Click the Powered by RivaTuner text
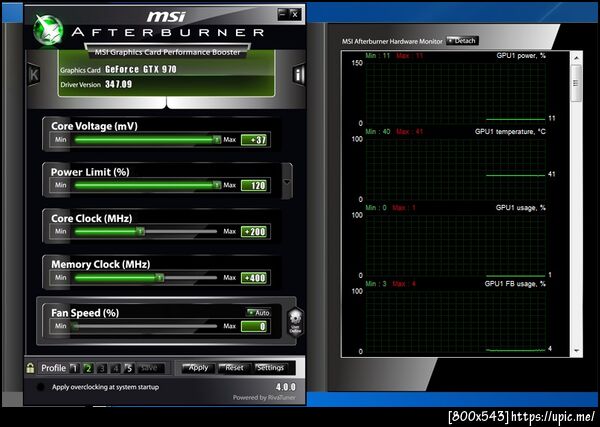The image size is (600, 427). (264, 398)
